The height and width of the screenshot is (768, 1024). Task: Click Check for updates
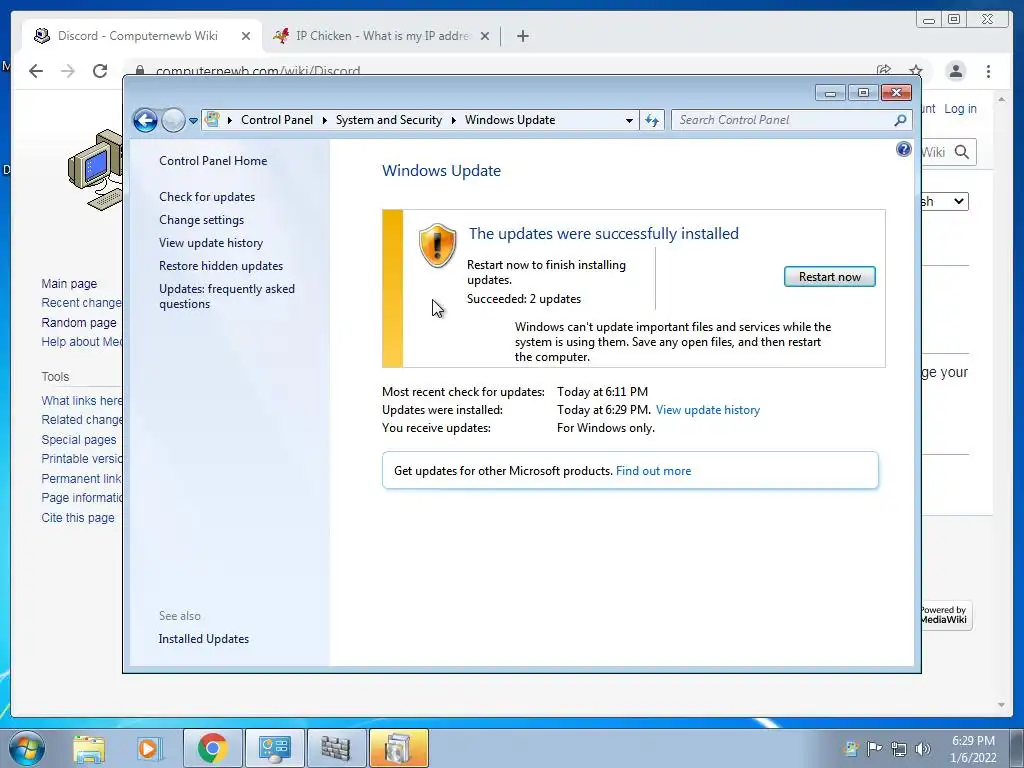207,197
